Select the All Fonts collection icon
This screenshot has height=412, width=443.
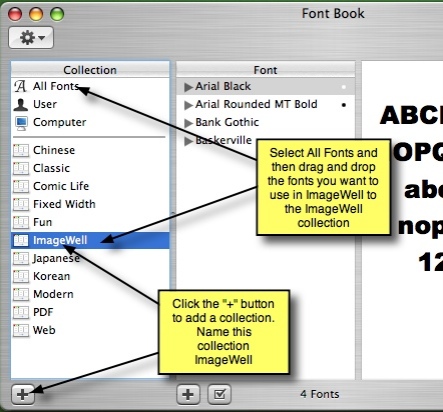[20, 86]
